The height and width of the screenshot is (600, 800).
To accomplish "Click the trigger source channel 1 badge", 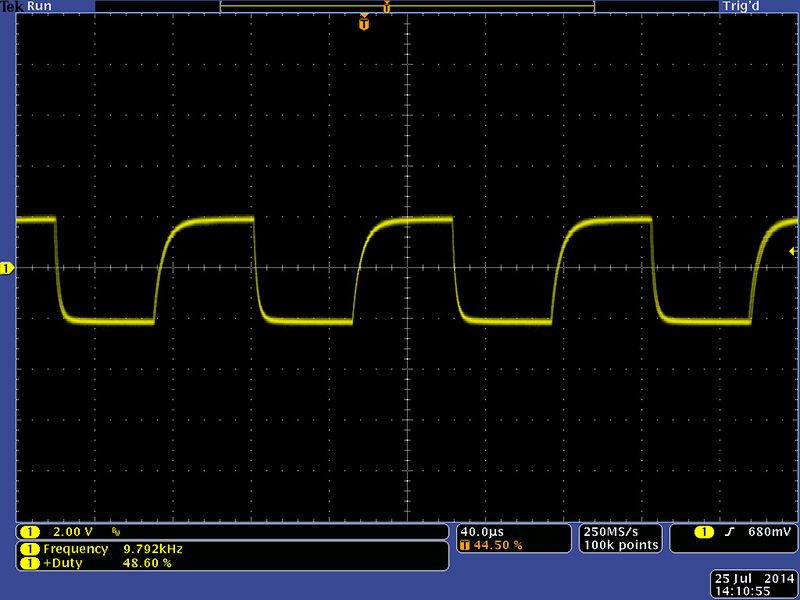I will [x=705, y=532].
